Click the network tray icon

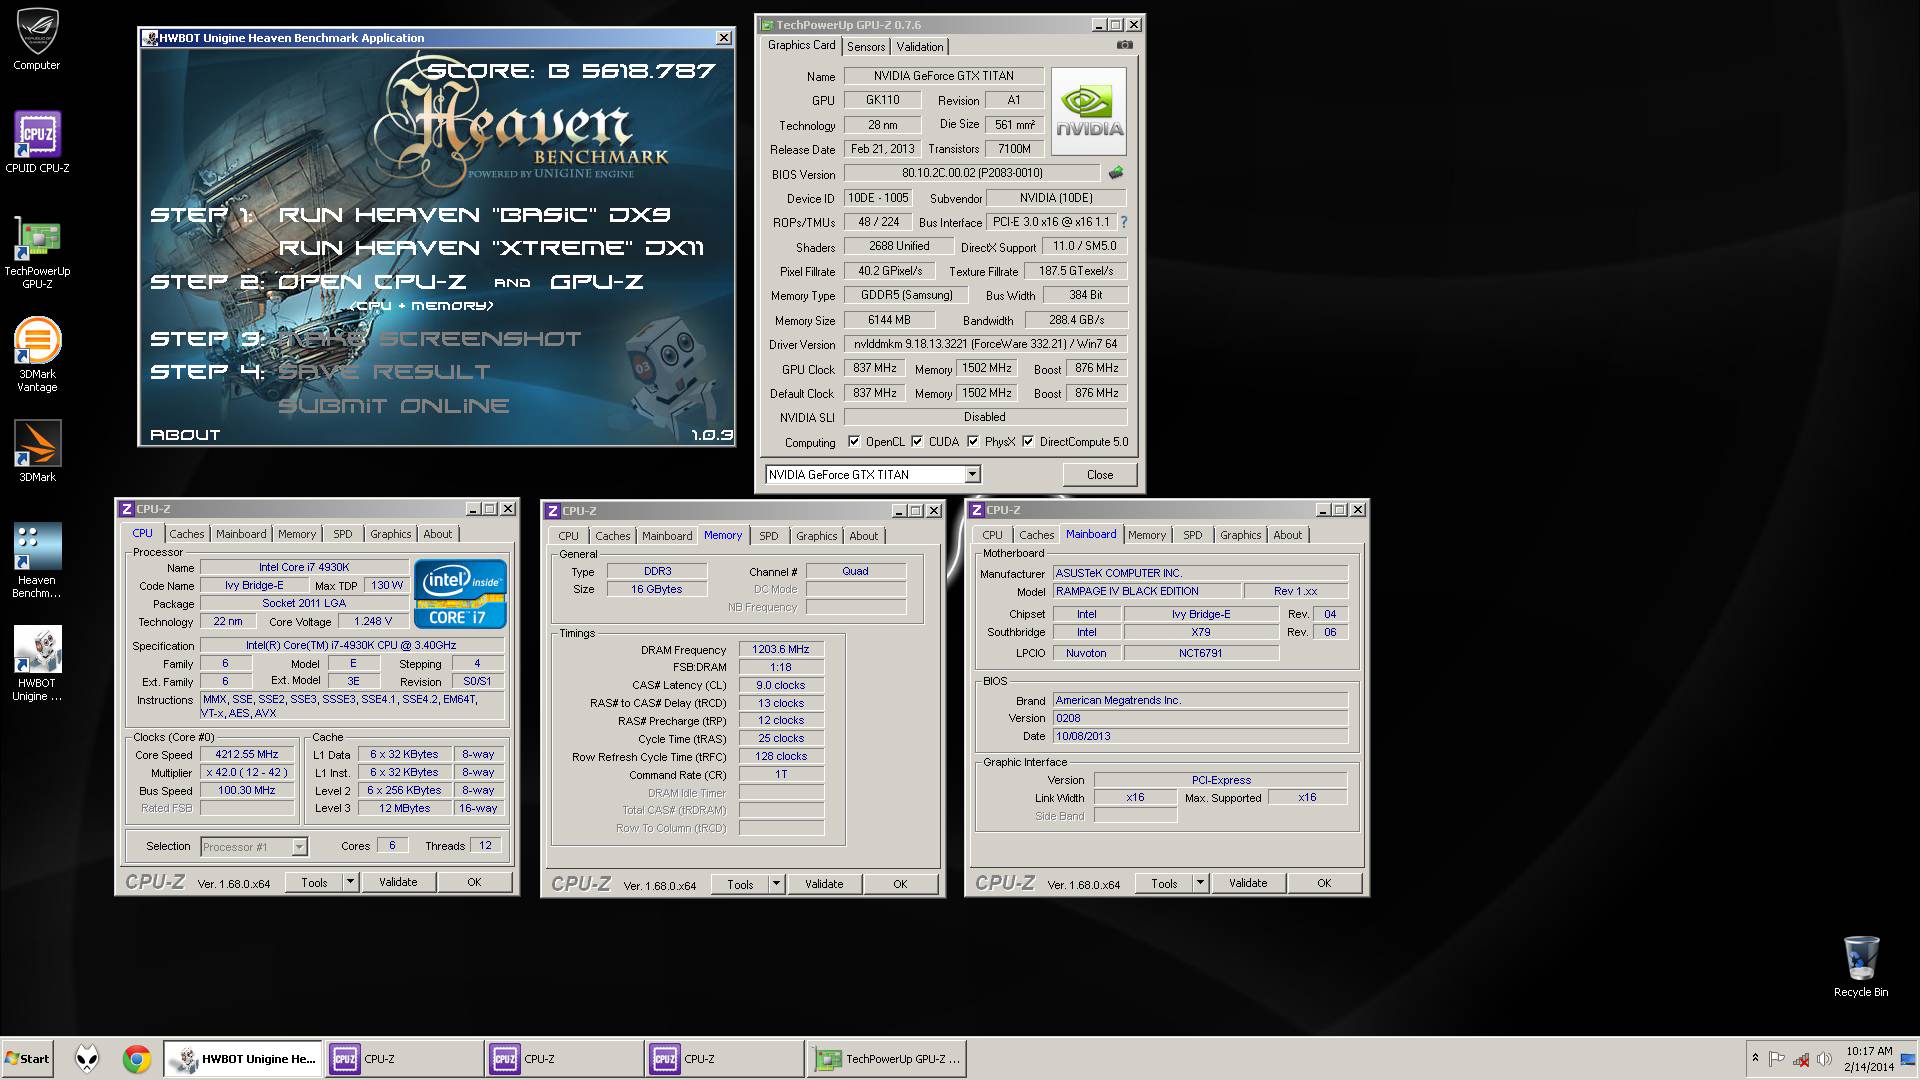[x=1801, y=1059]
